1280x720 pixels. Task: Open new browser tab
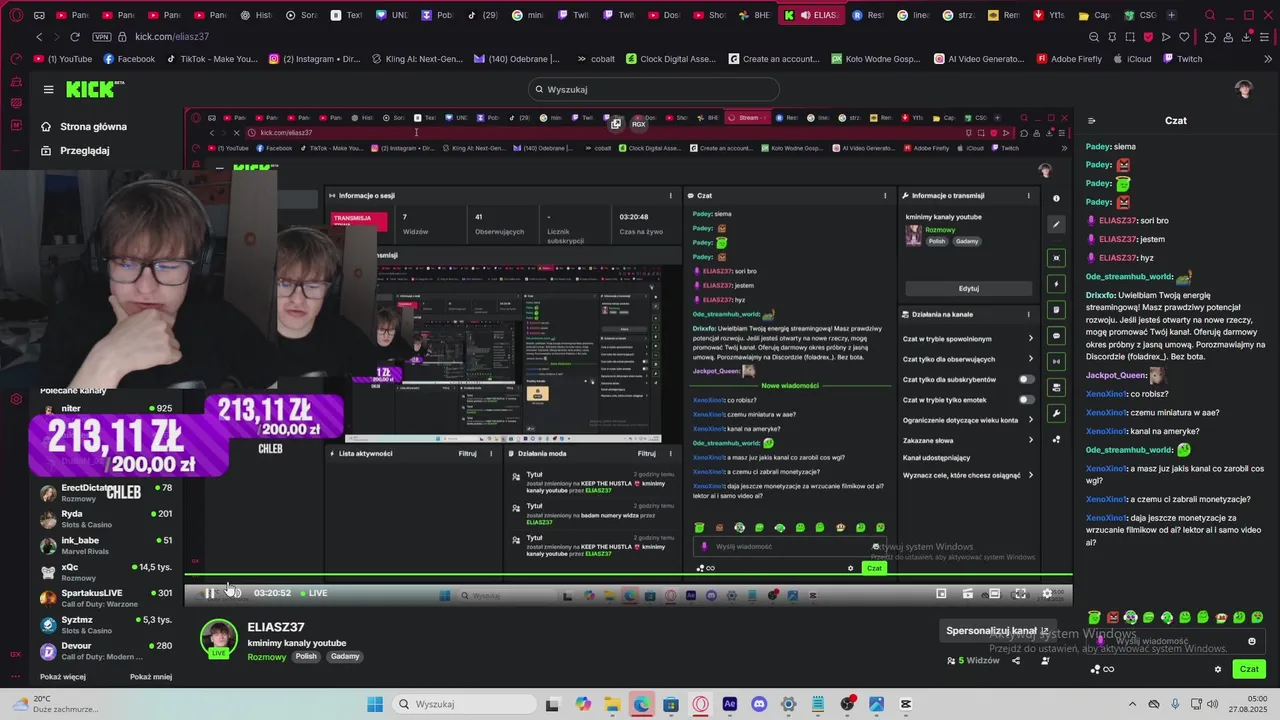point(1171,15)
